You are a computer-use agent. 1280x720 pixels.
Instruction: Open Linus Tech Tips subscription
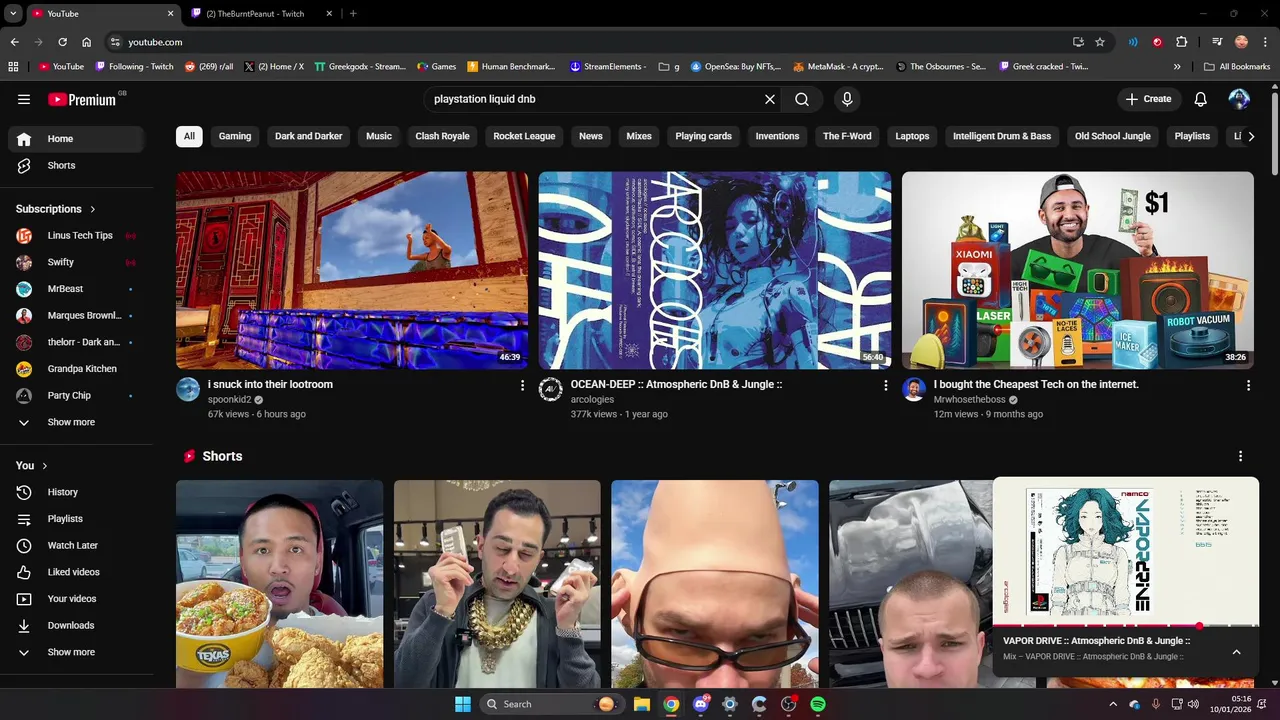(76, 235)
